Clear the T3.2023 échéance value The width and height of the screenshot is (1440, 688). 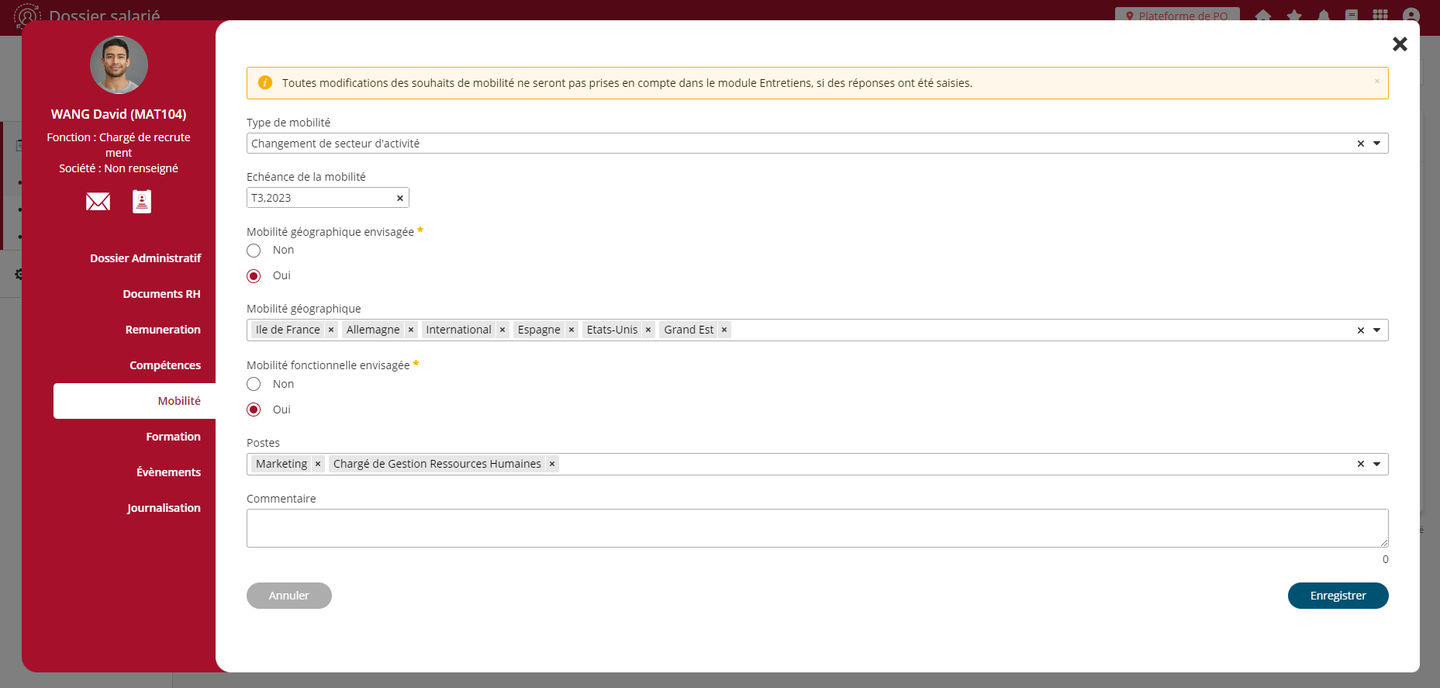pos(400,198)
